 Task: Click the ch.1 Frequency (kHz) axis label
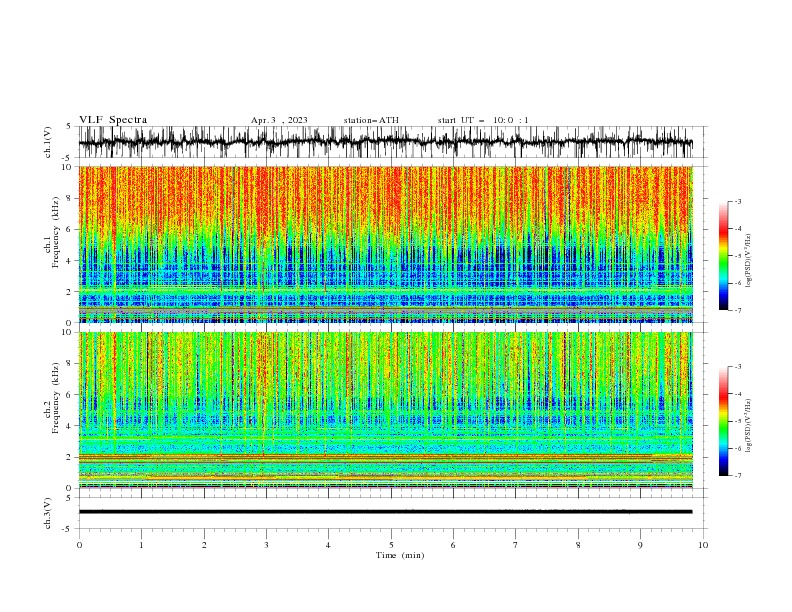[51, 233]
